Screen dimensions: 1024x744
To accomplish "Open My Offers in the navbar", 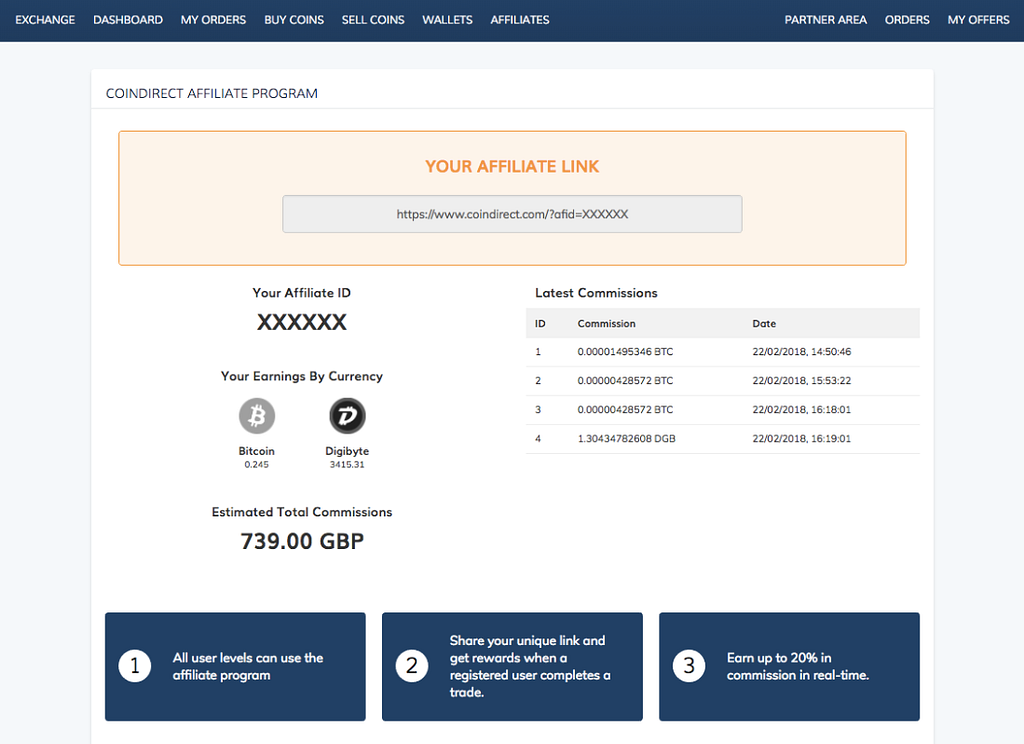I will tap(978, 20).
